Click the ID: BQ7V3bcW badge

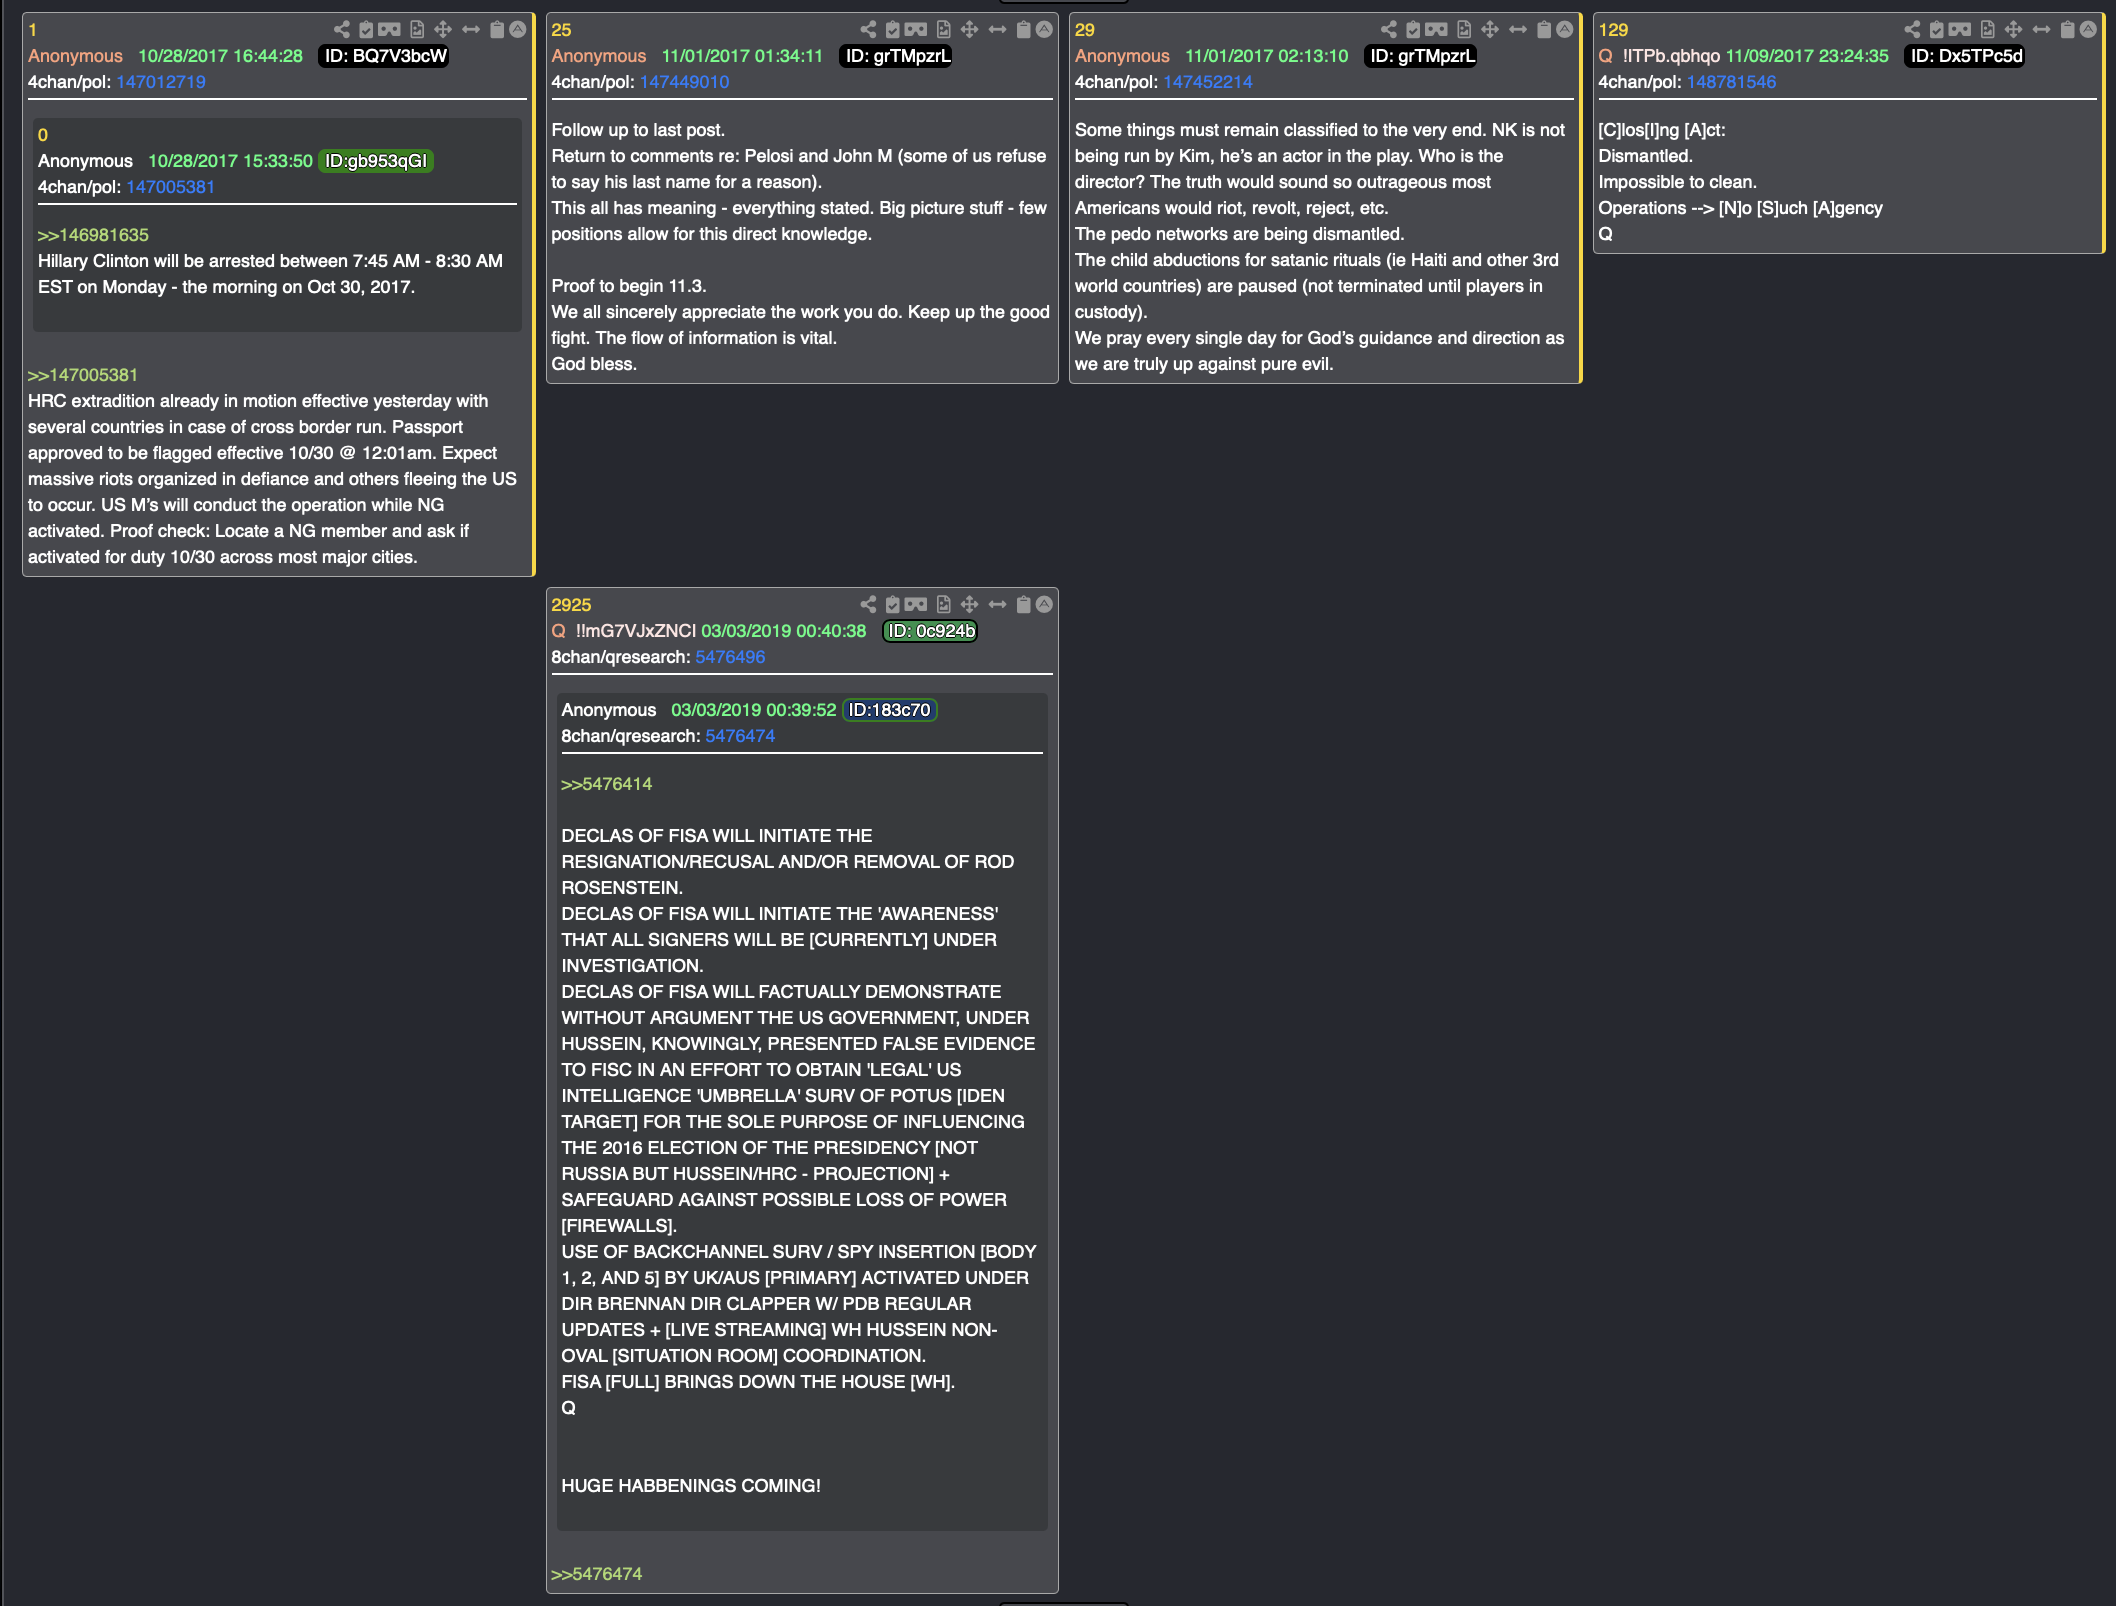(x=385, y=56)
